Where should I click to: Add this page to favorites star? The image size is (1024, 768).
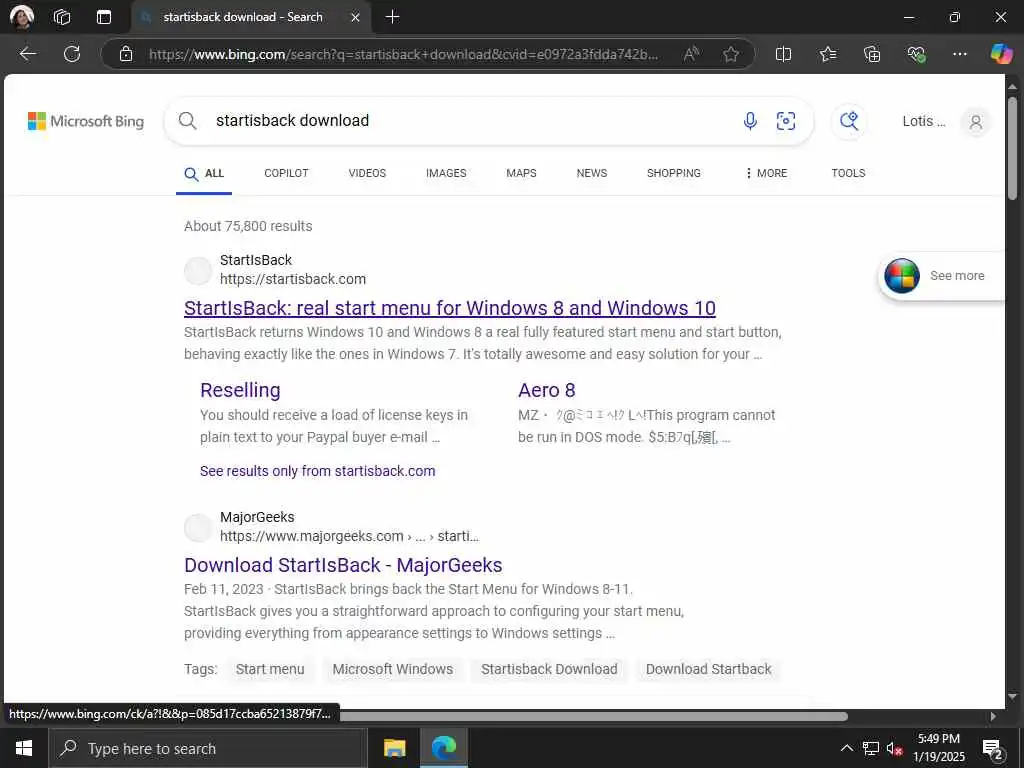pos(731,54)
